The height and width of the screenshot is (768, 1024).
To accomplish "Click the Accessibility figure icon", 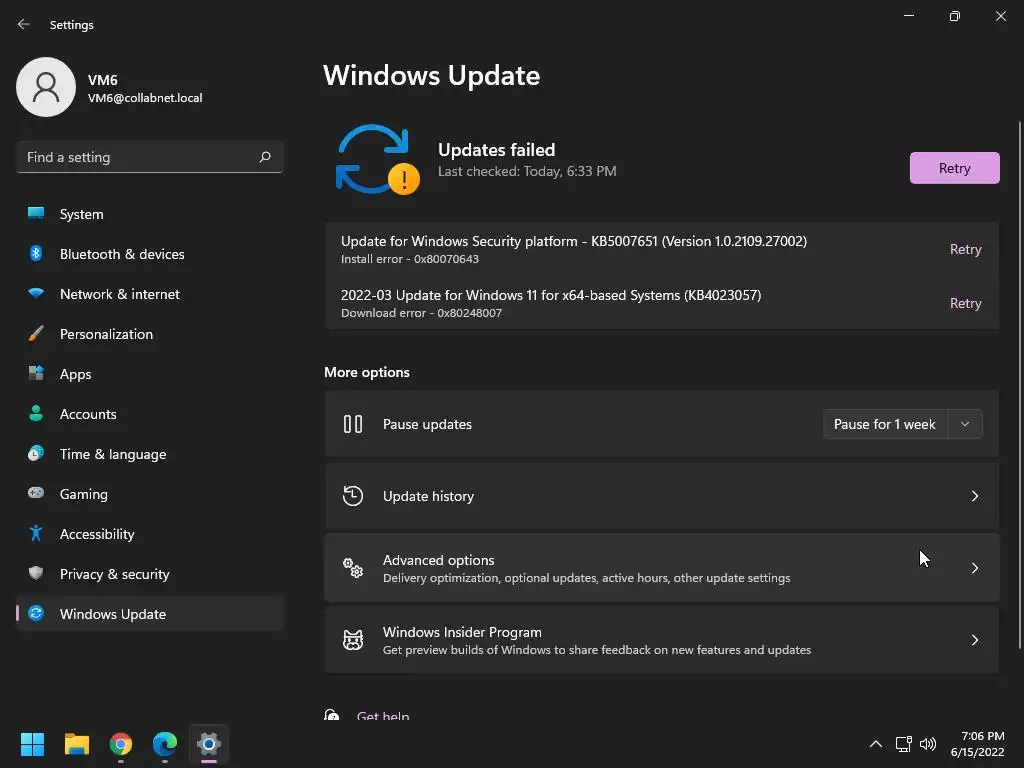I will (36, 534).
